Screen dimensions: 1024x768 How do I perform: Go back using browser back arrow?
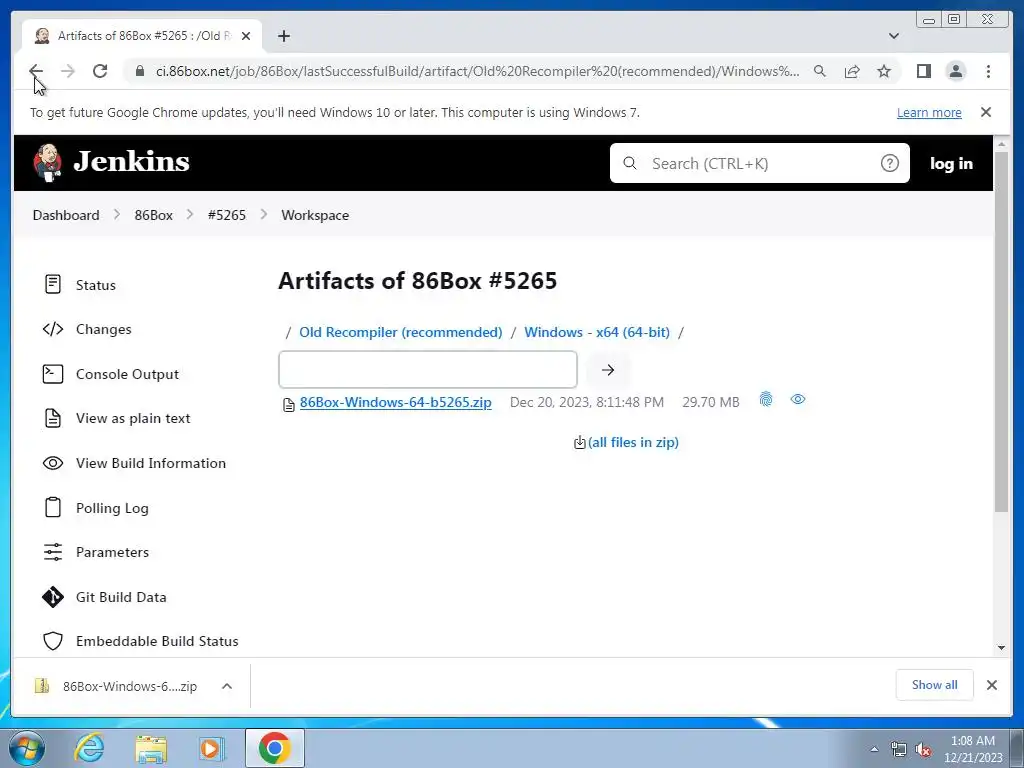point(36,71)
